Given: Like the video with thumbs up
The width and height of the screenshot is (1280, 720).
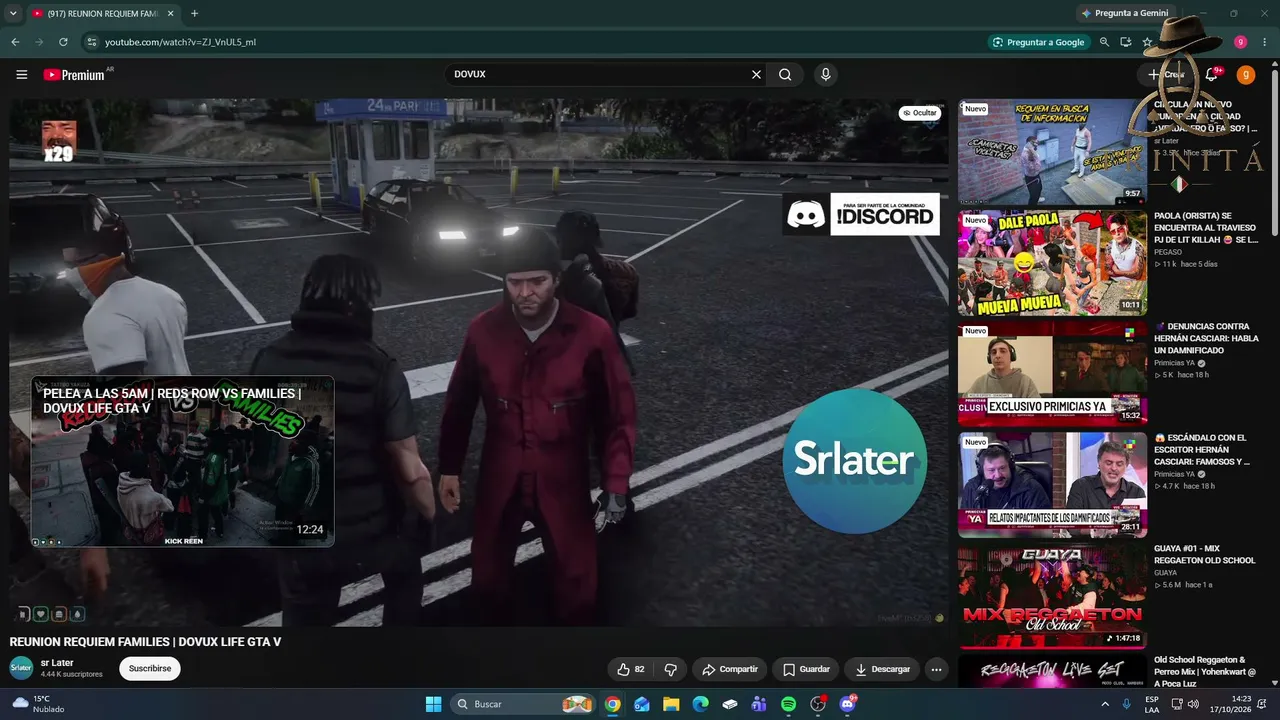Looking at the screenshot, I should 631,669.
